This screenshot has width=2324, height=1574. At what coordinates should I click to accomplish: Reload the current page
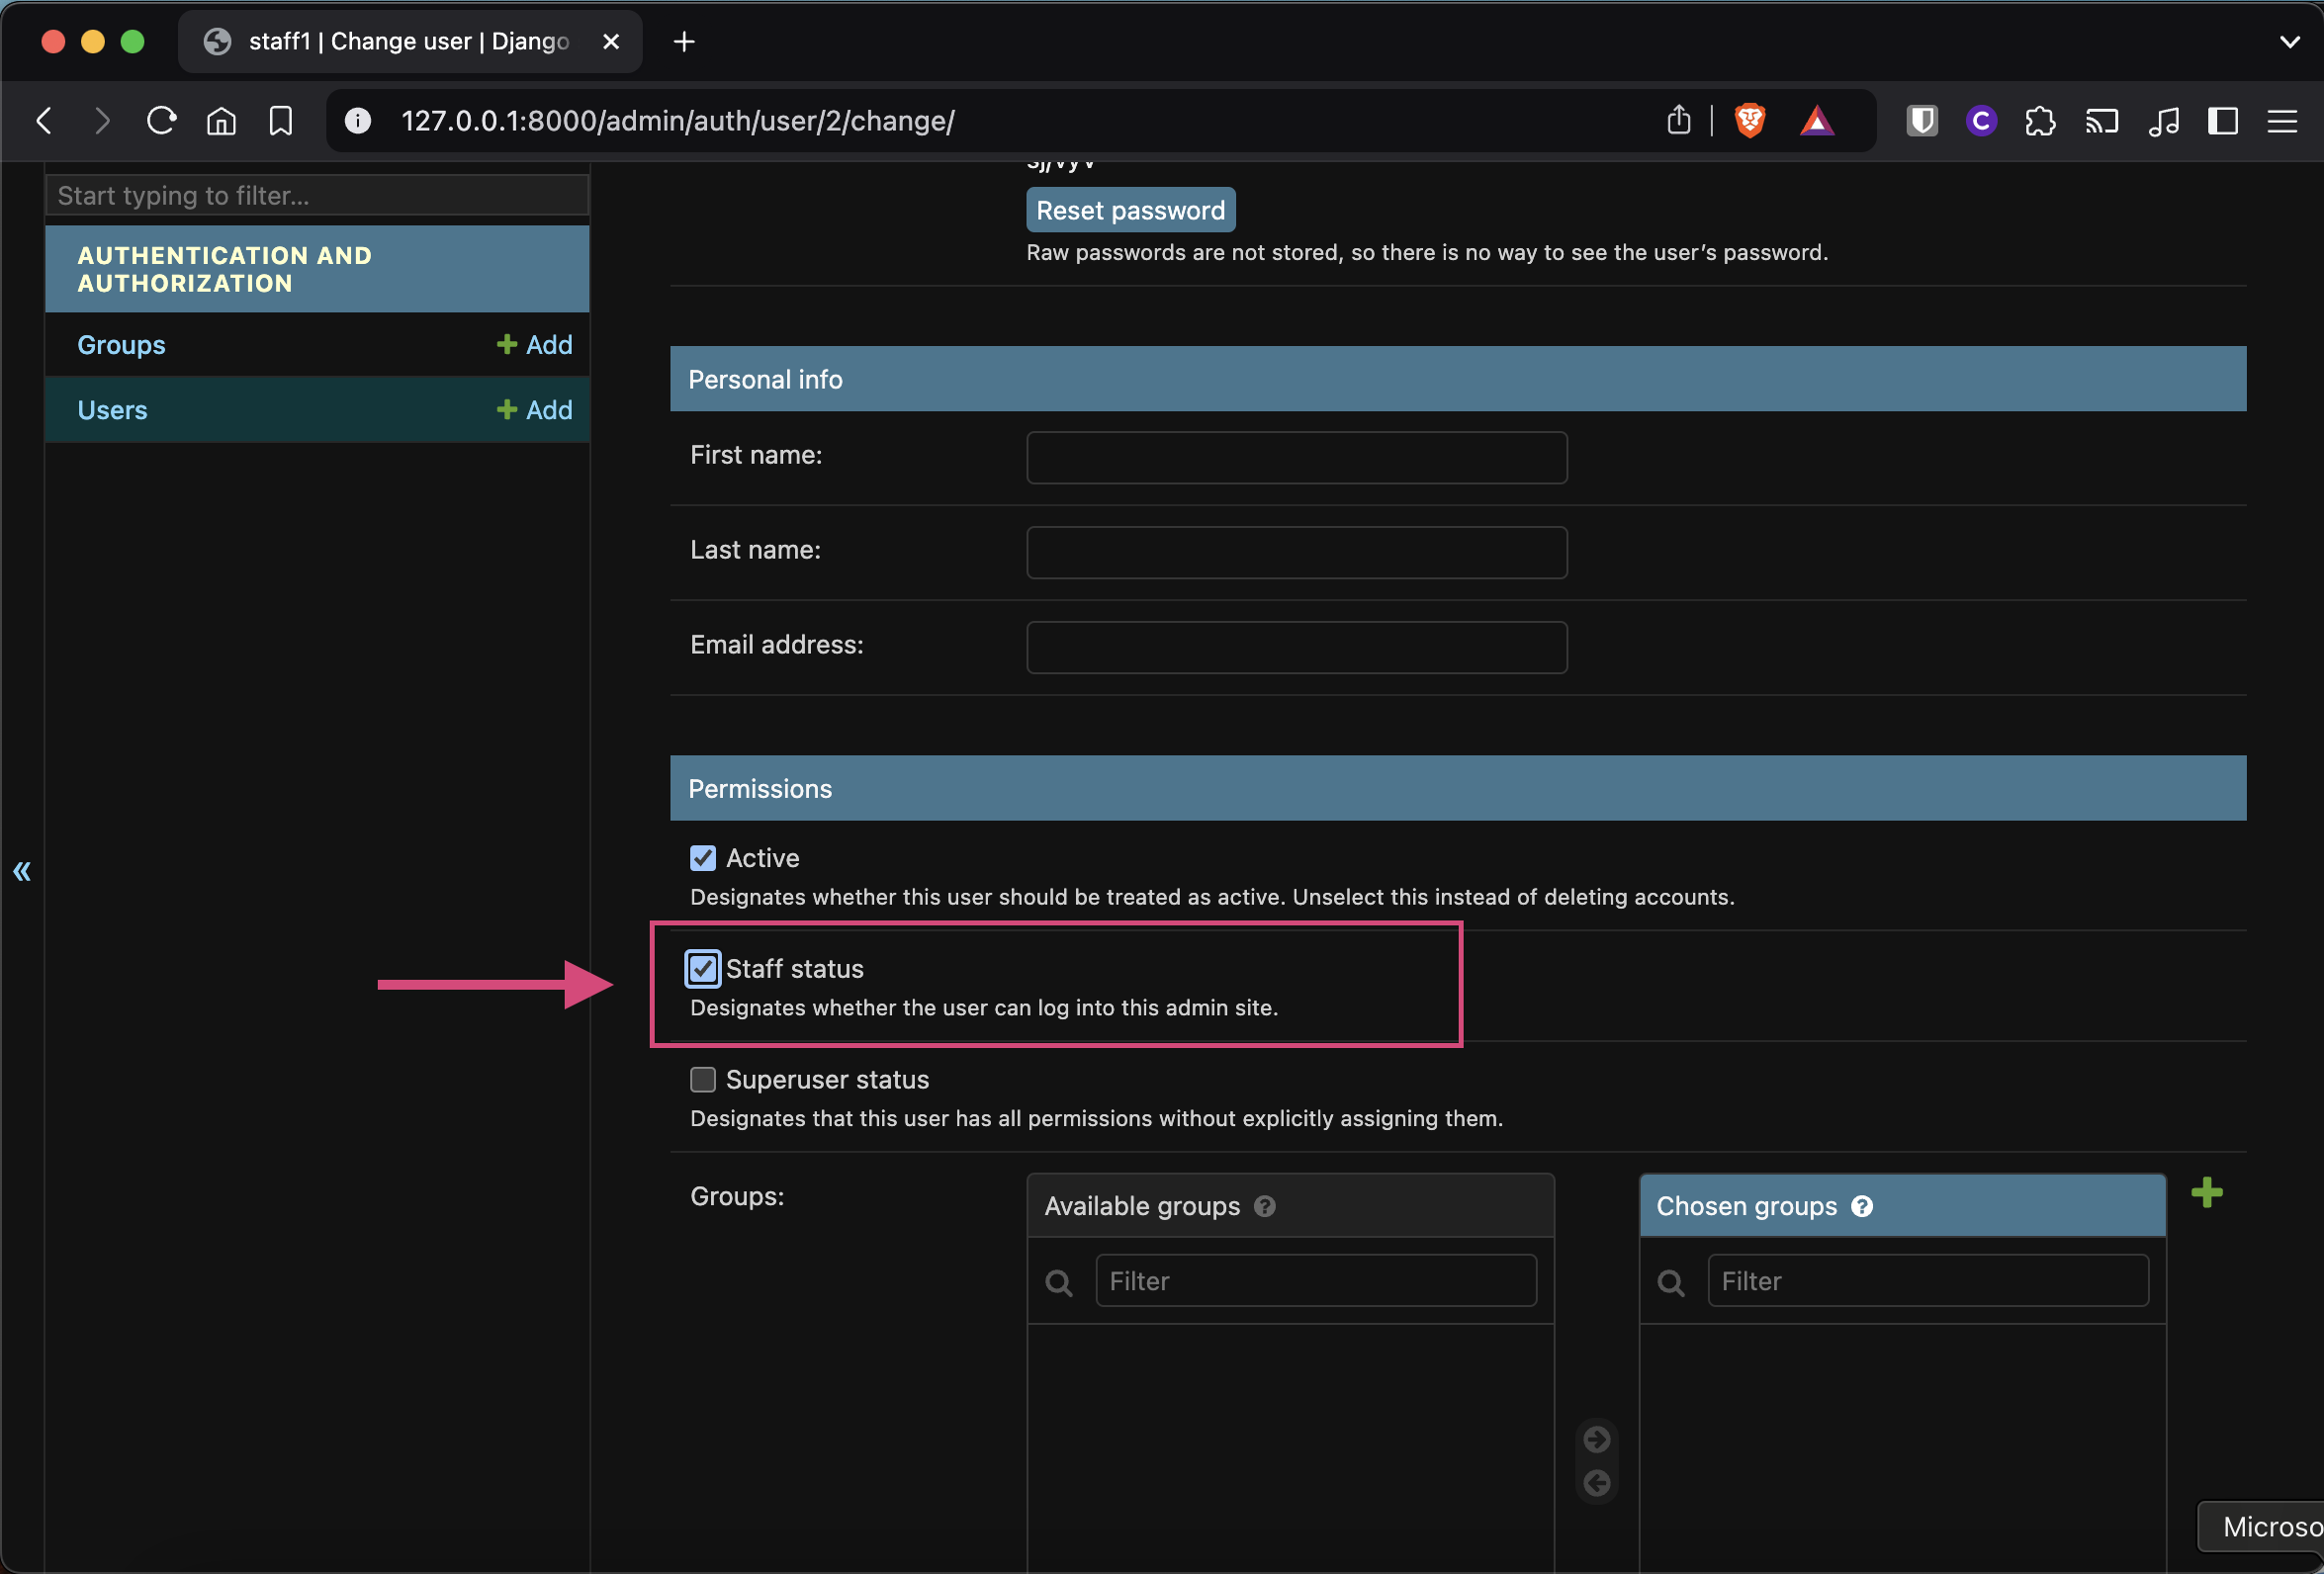click(160, 120)
